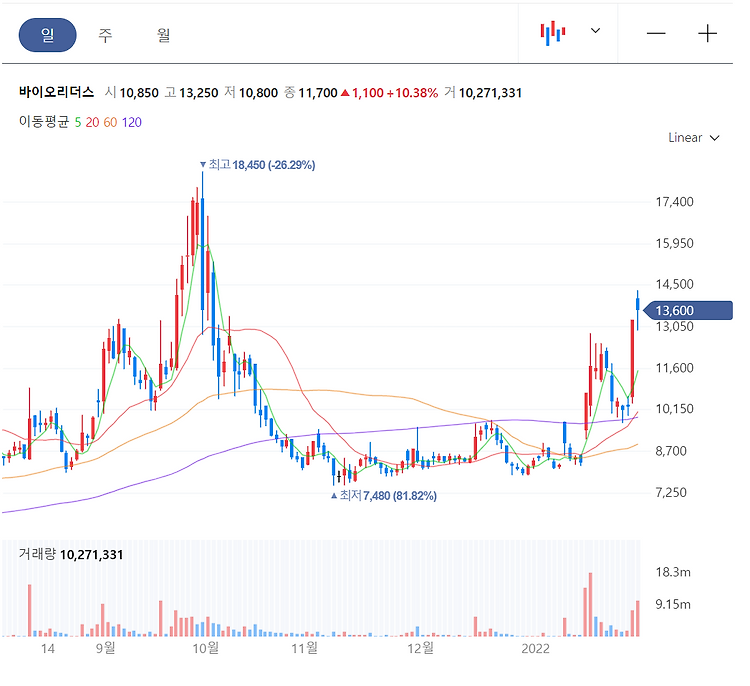
Task: Click the tallest volume bar in January
Action: tap(590, 605)
